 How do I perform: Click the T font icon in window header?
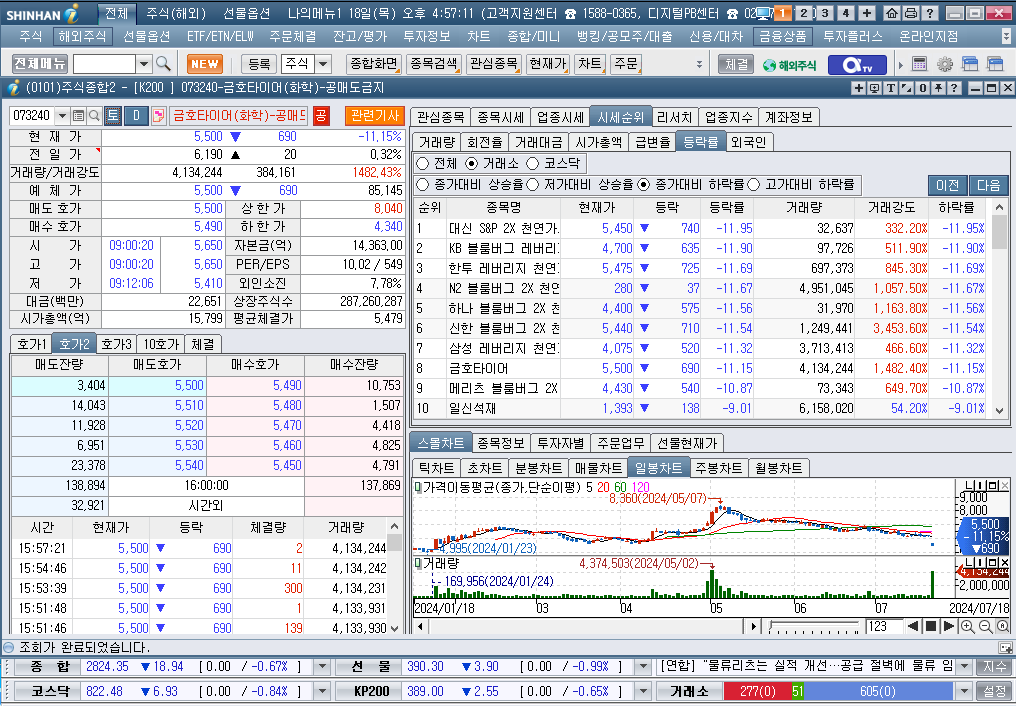pos(890,88)
